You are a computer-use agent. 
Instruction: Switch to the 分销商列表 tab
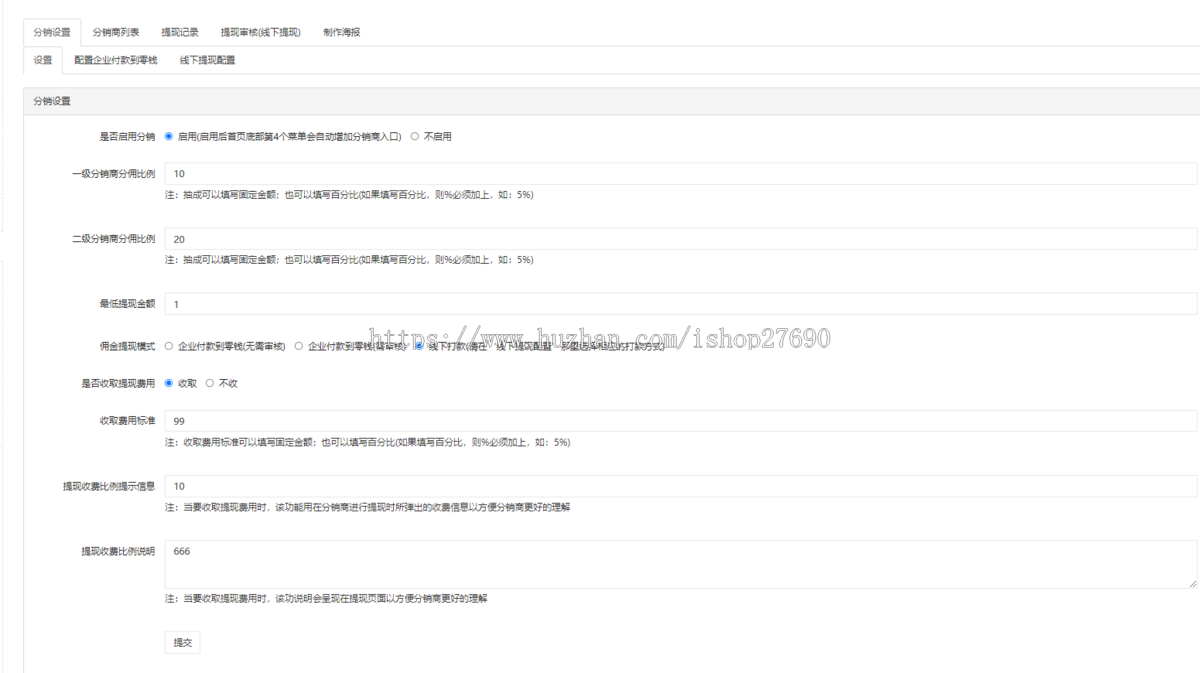point(116,32)
